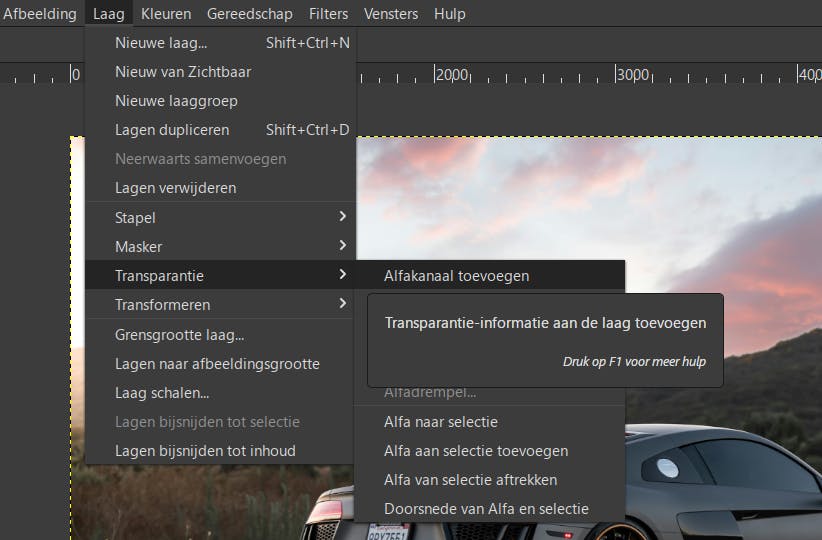The image size is (822, 540).
Task: Create a Nieuwe laaggroep
Action: [220, 101]
